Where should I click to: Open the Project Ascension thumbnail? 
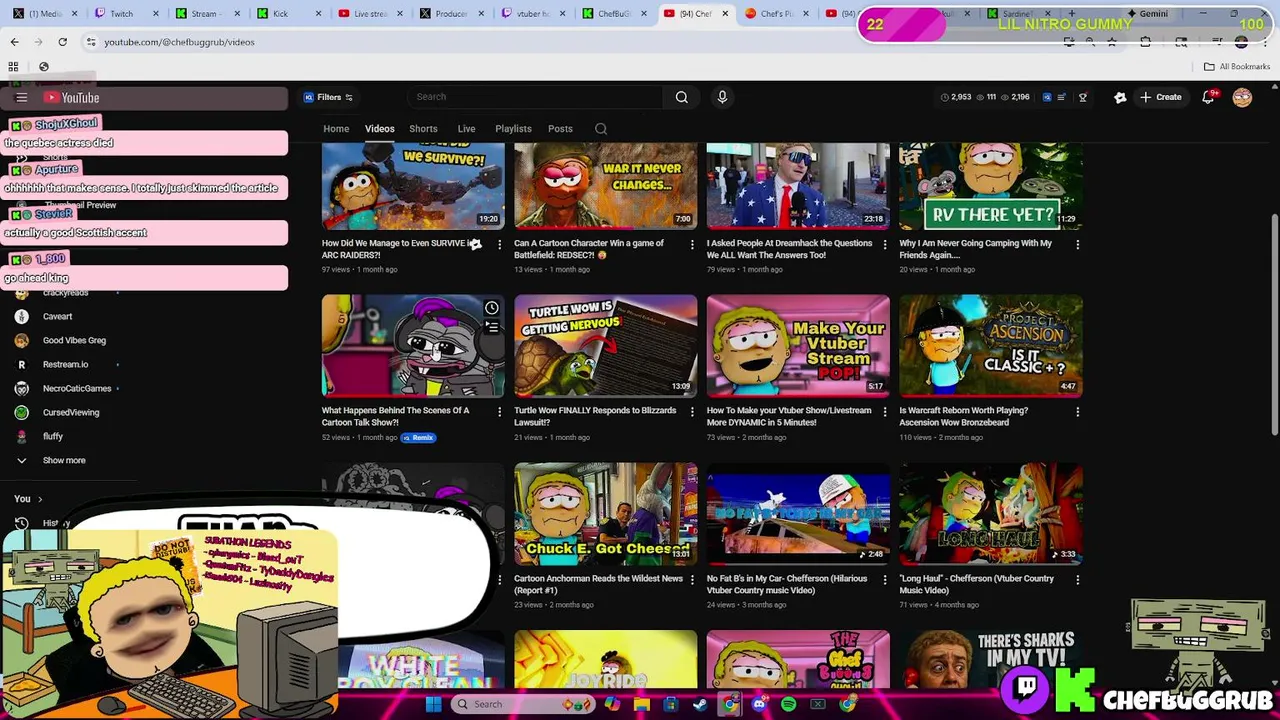990,346
